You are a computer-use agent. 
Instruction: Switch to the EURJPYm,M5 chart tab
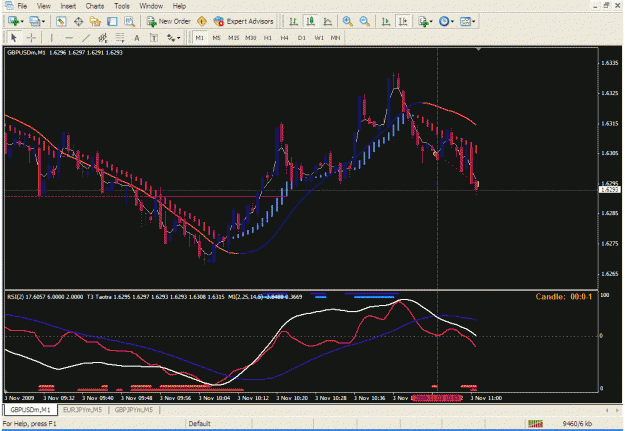tap(83, 409)
